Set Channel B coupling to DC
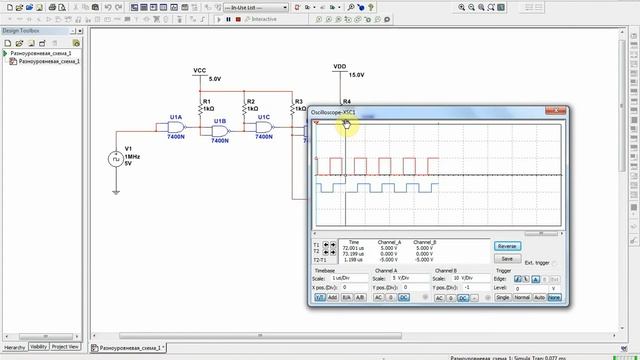Screen dimensions: 640x360 (462, 298)
